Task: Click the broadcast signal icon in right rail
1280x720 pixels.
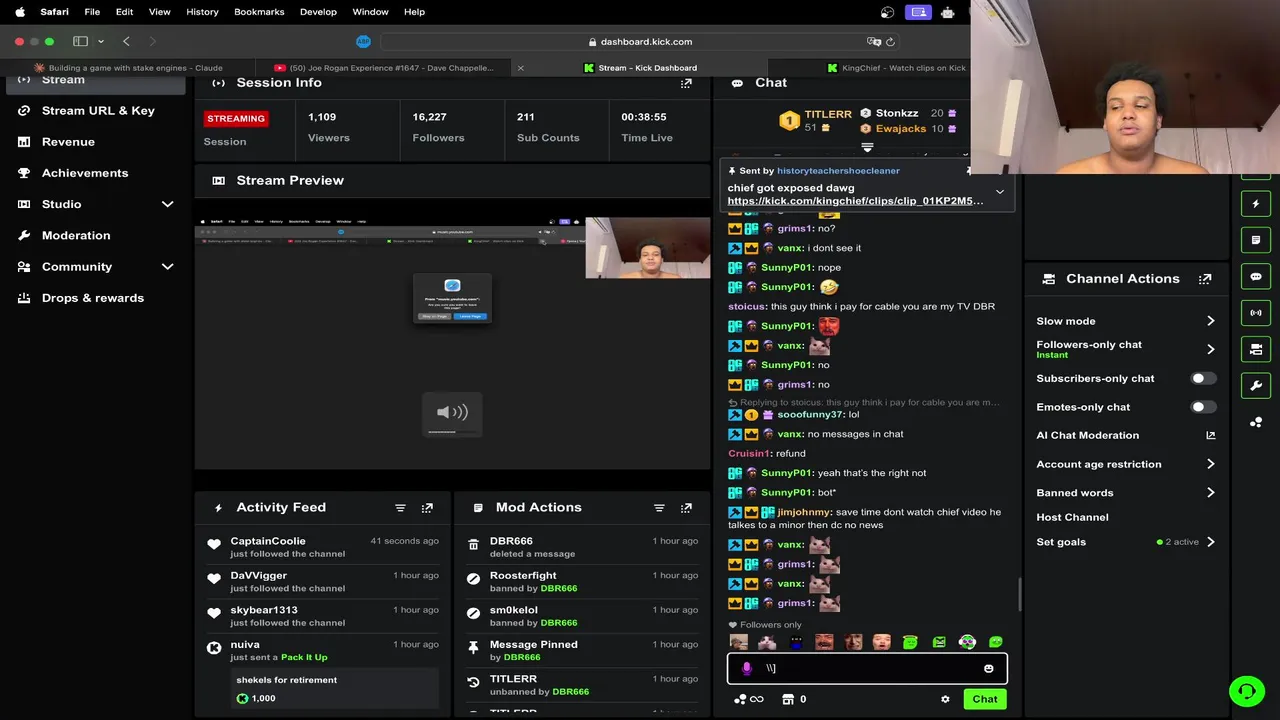Action: (x=1256, y=313)
